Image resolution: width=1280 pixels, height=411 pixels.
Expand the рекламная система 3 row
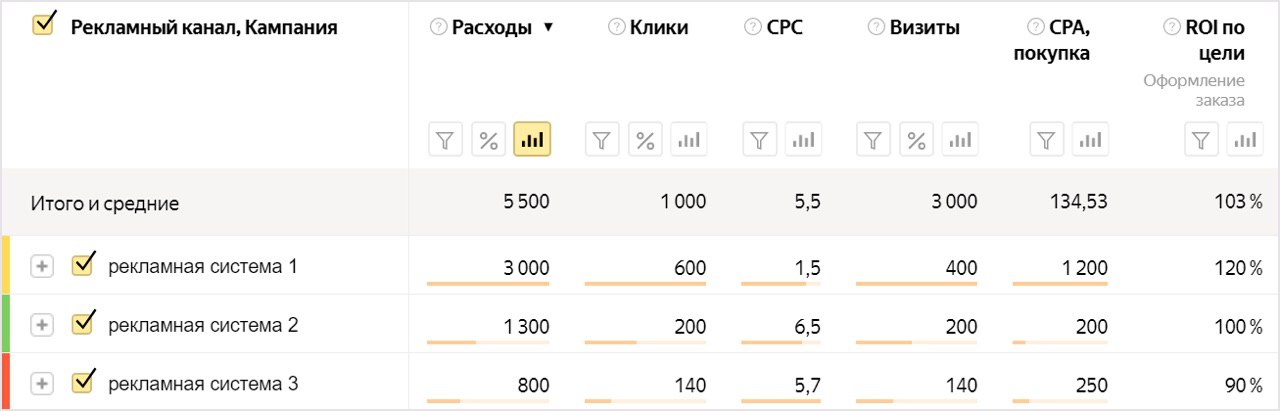point(41,383)
